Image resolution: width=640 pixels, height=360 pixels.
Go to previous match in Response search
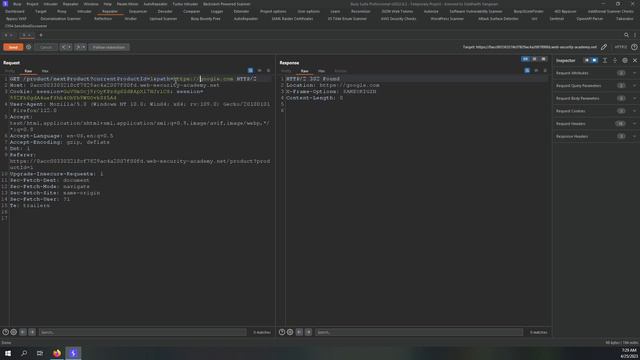(299, 332)
